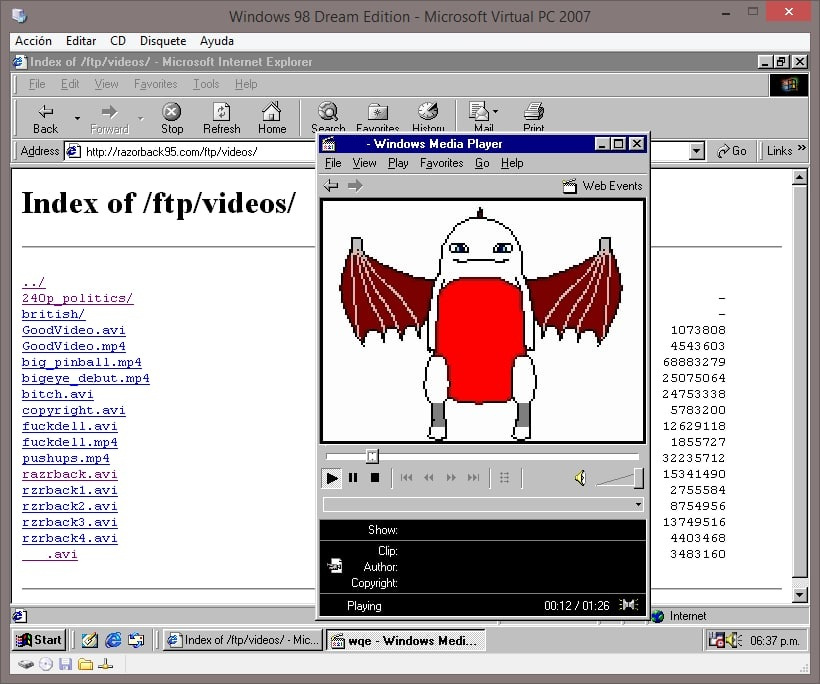Click scroll up arrow on page scrollbar
The width and height of the screenshot is (820, 684).
click(800, 178)
